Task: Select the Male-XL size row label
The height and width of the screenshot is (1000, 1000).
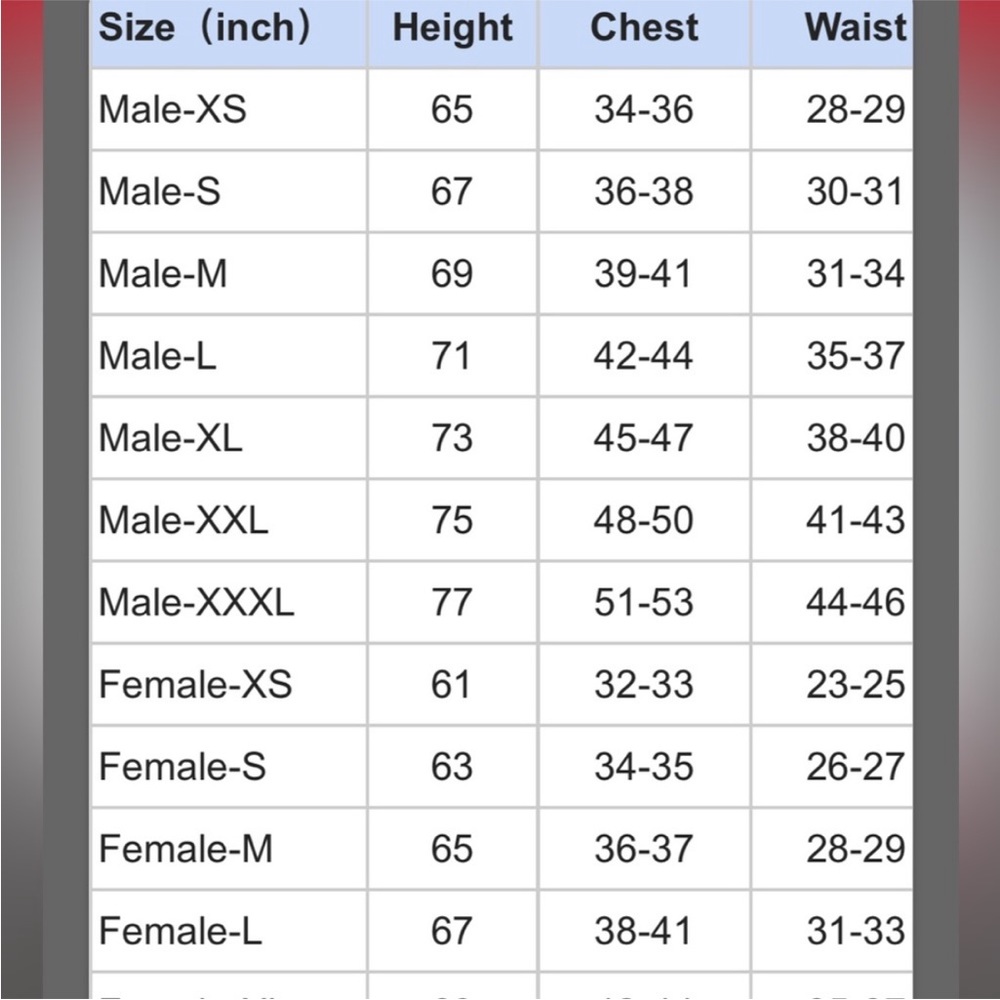Action: coord(170,438)
